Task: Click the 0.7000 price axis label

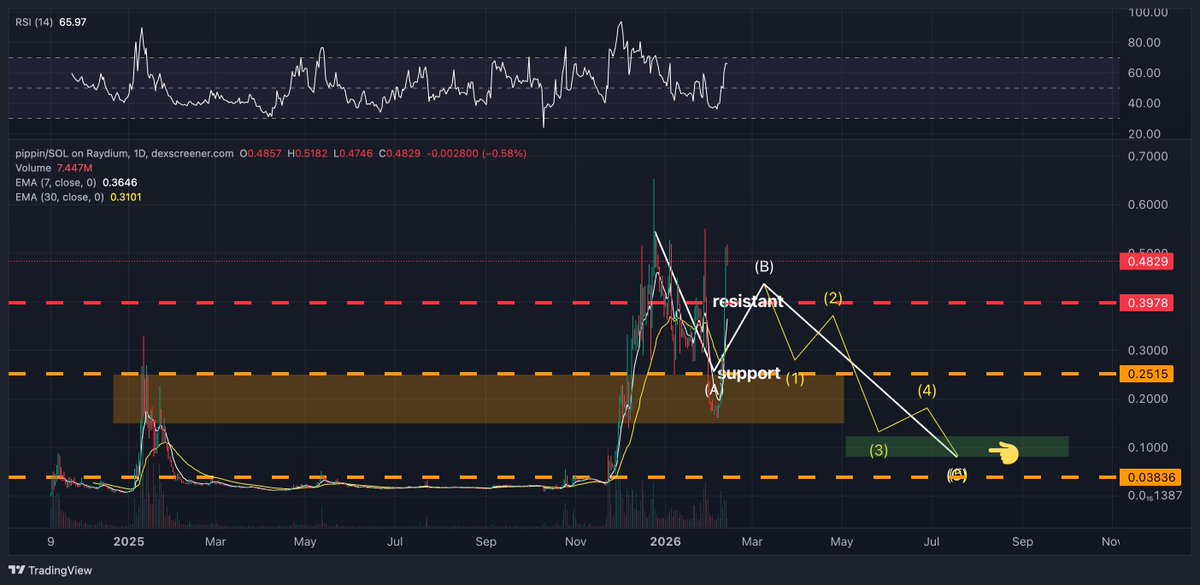Action: pyautogui.click(x=1150, y=157)
